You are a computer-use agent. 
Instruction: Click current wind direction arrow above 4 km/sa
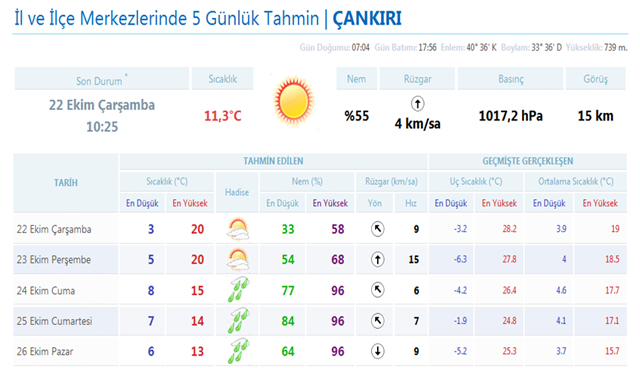pos(417,104)
